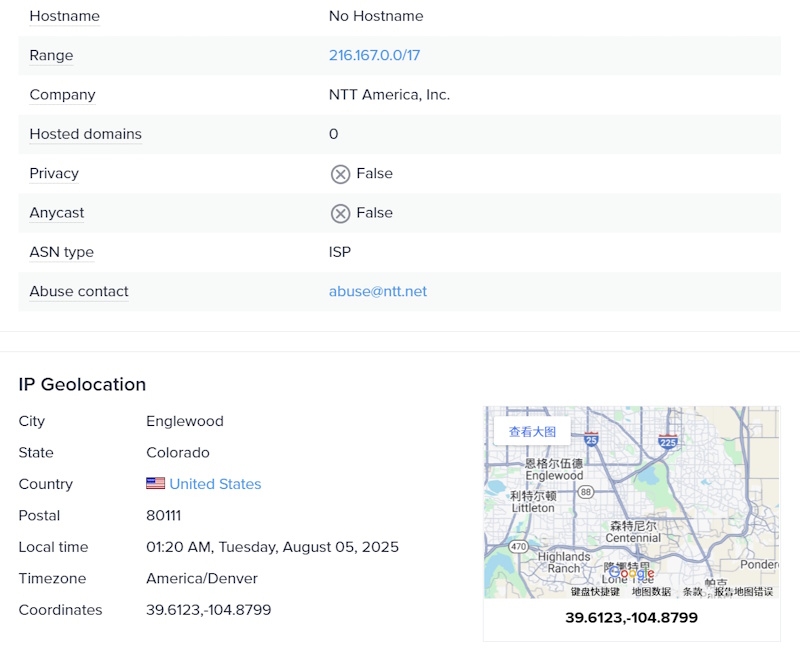Click the abuse@ntt.net email link

[x=377, y=292]
